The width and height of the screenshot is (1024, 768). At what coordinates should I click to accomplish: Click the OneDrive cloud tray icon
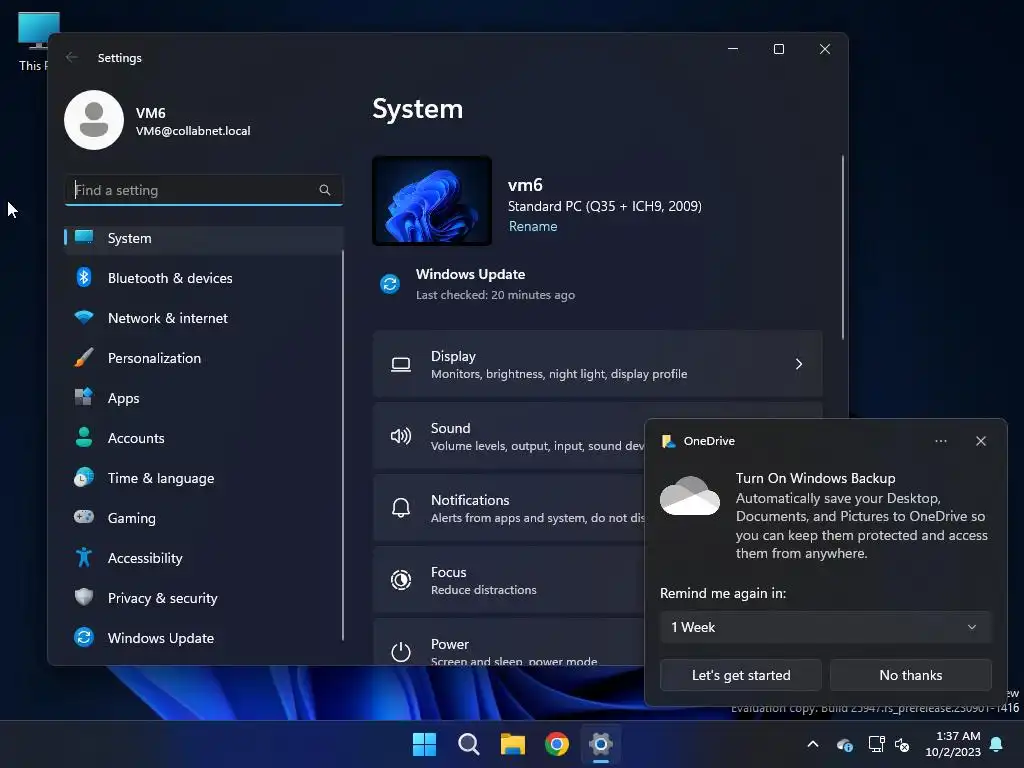[844, 744]
